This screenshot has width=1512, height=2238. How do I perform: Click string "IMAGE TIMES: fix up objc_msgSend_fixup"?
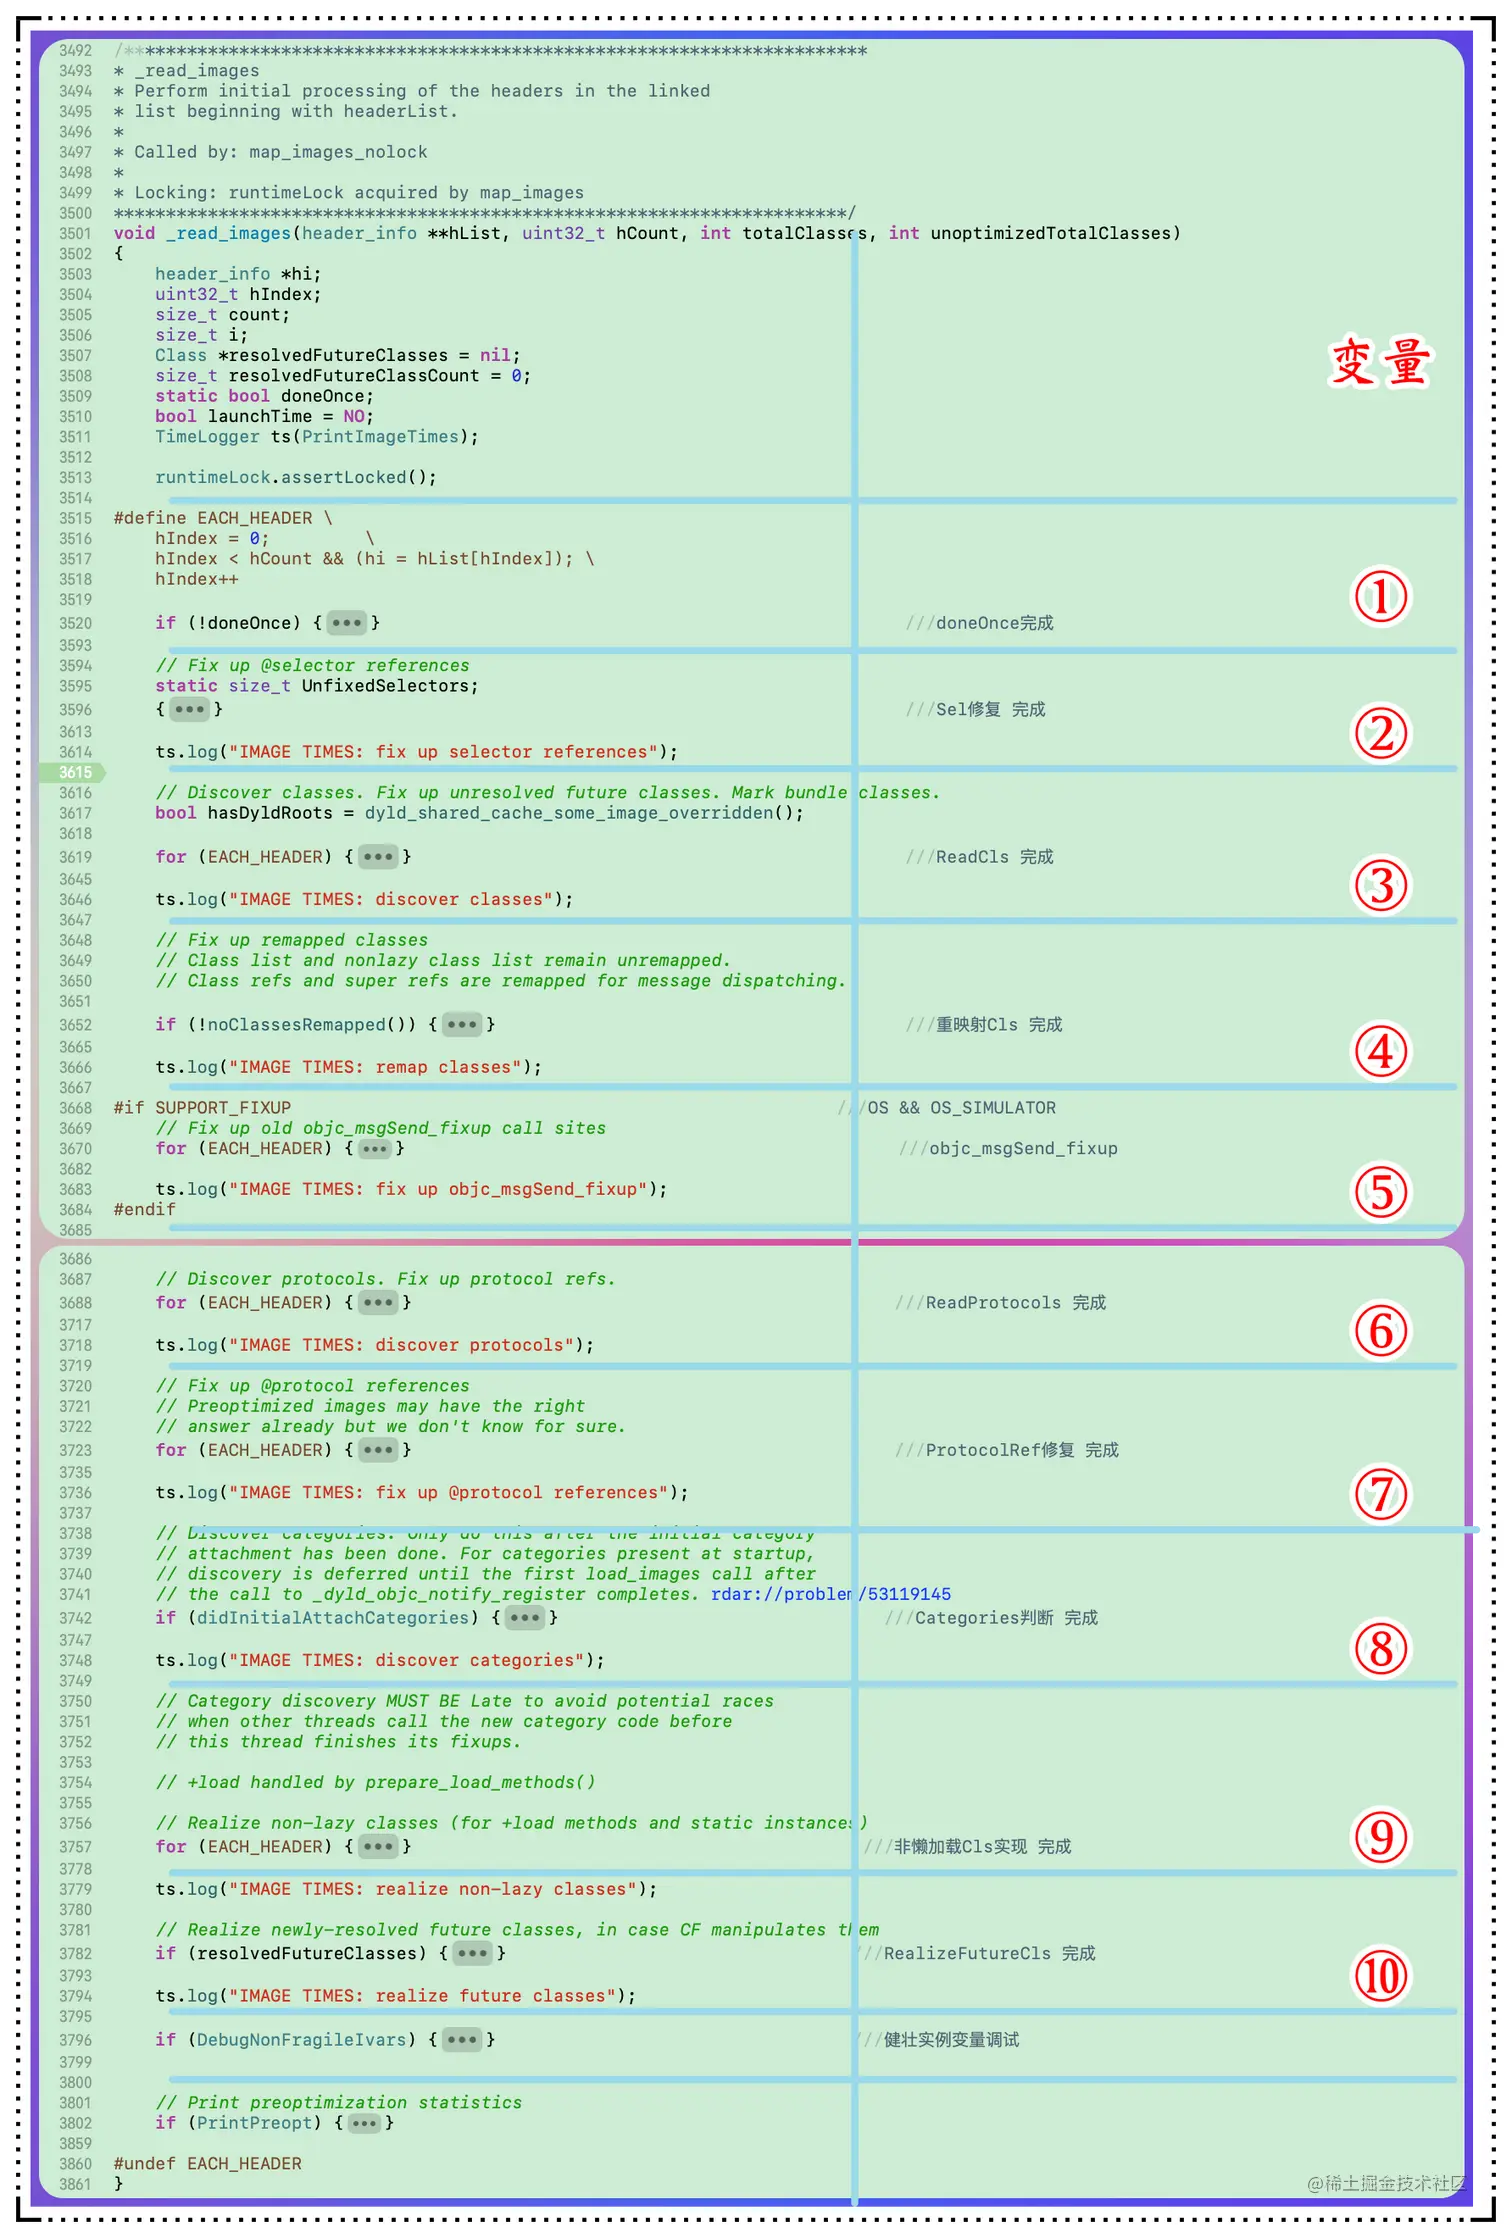pyautogui.click(x=438, y=1190)
